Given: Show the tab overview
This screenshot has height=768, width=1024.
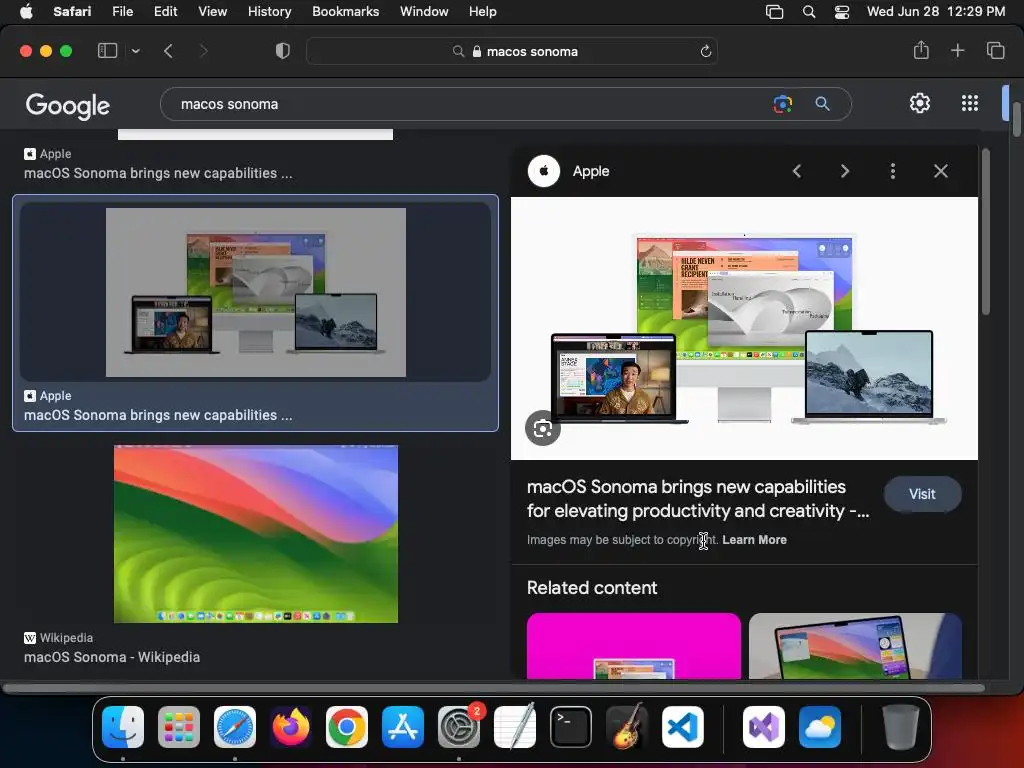Looking at the screenshot, I should pos(995,50).
